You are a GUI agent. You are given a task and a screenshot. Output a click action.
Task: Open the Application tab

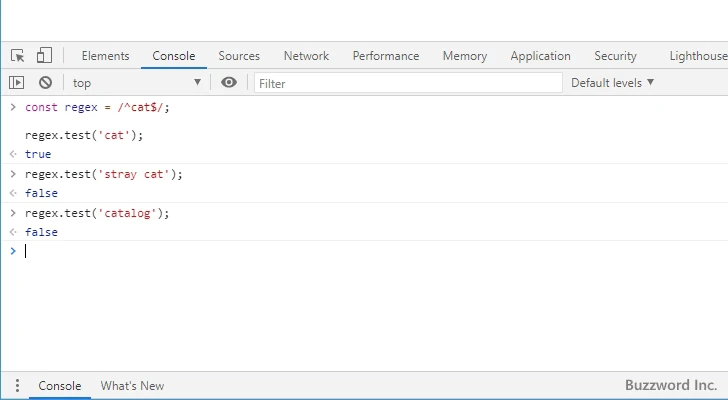pos(540,56)
